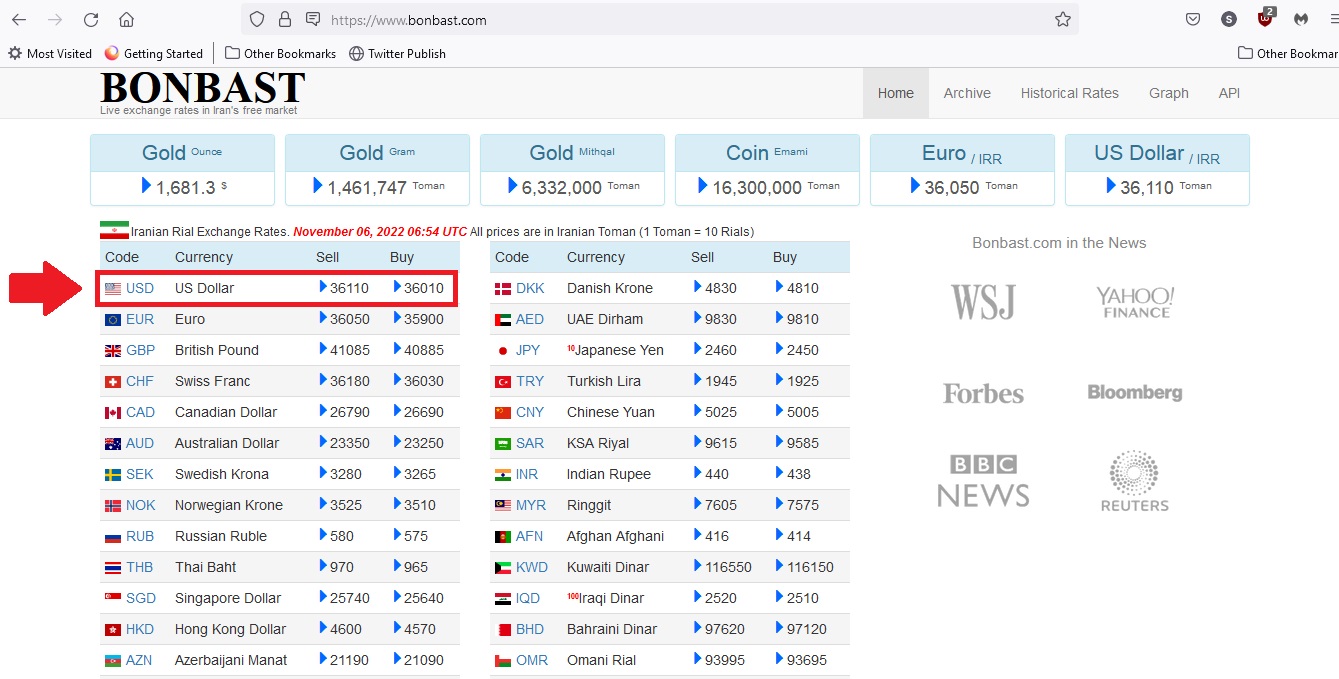Open the Archive tab
Screen dimensions: 1339x679
click(x=967, y=93)
